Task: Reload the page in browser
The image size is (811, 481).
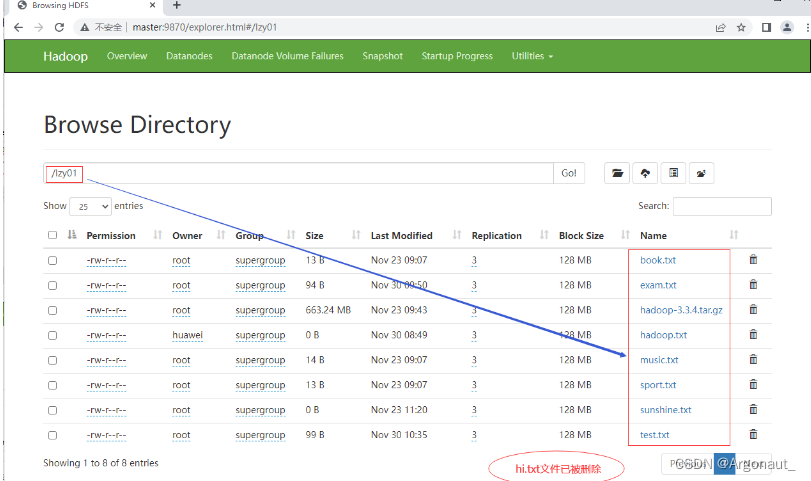Action: [x=59, y=27]
